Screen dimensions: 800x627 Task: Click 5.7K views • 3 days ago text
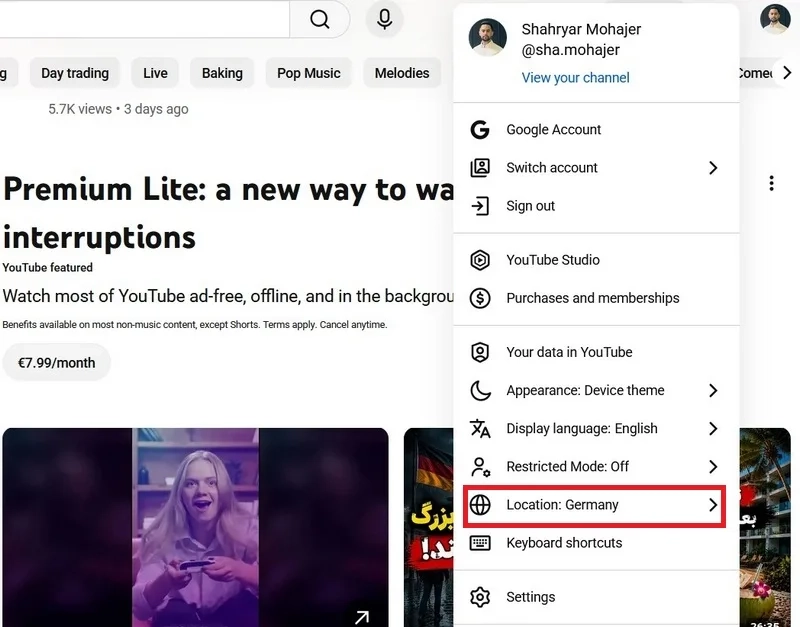(x=118, y=109)
